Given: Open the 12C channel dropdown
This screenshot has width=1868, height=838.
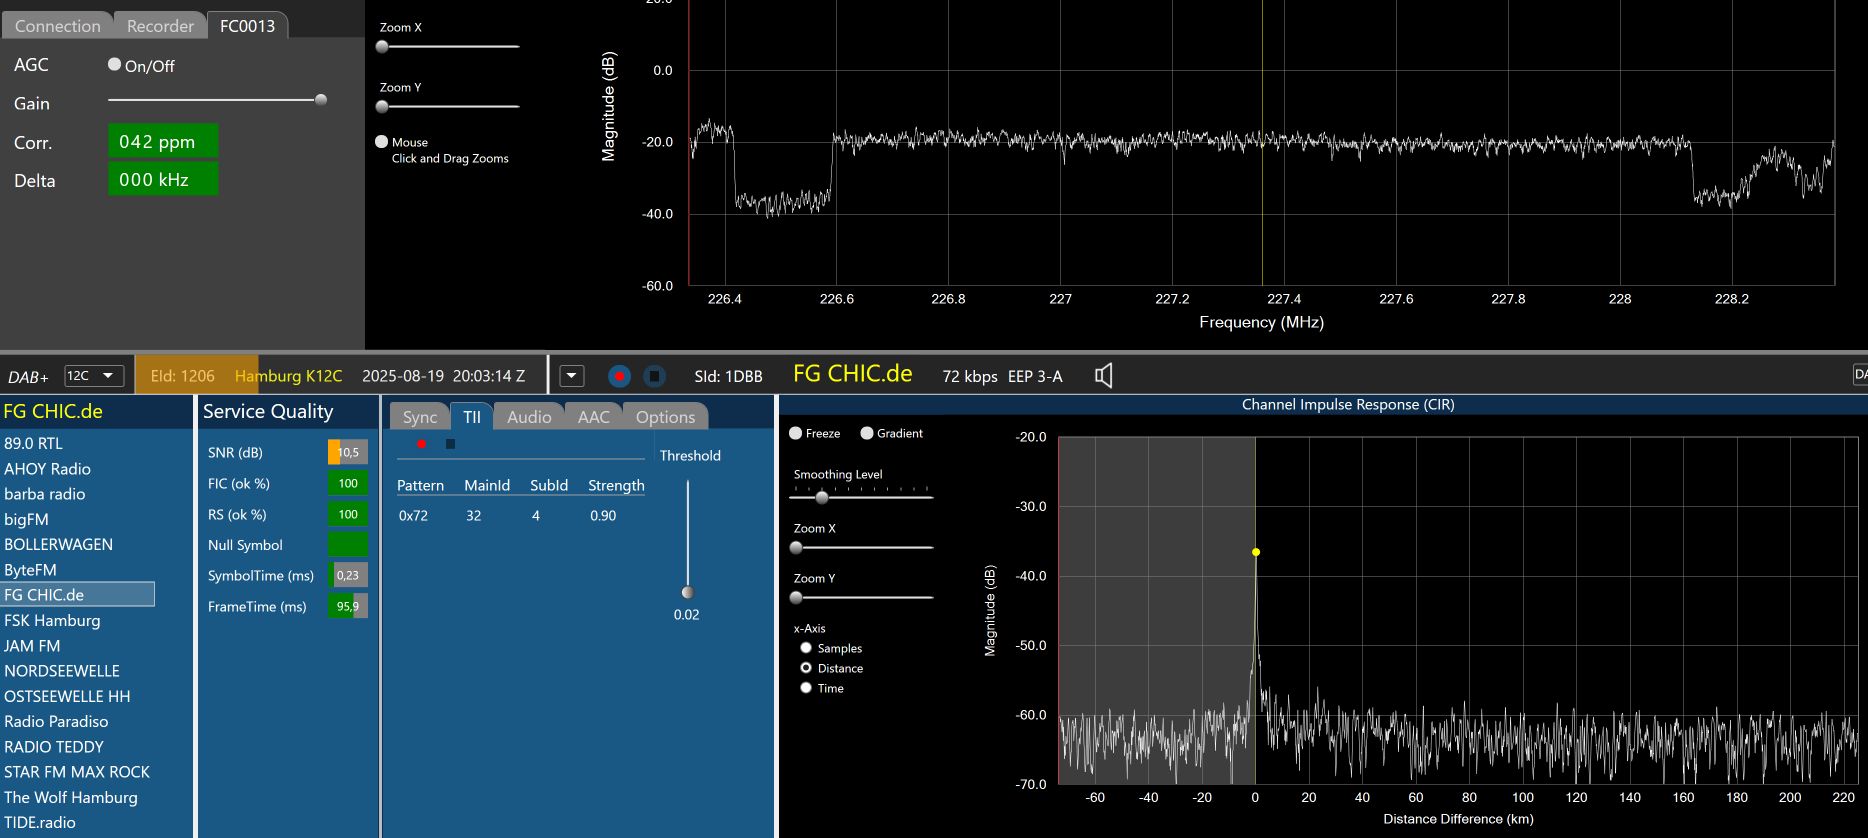Looking at the screenshot, I should point(94,376).
